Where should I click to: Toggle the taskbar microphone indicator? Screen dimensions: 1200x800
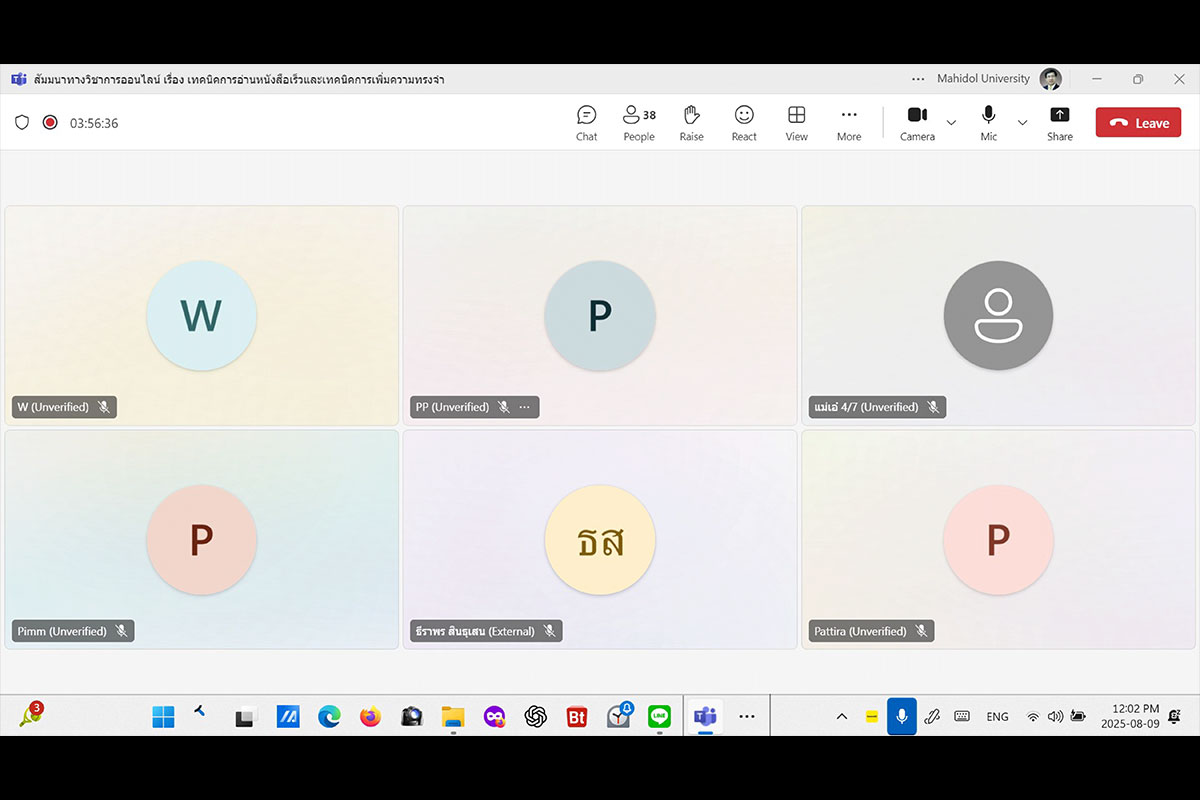tap(901, 716)
